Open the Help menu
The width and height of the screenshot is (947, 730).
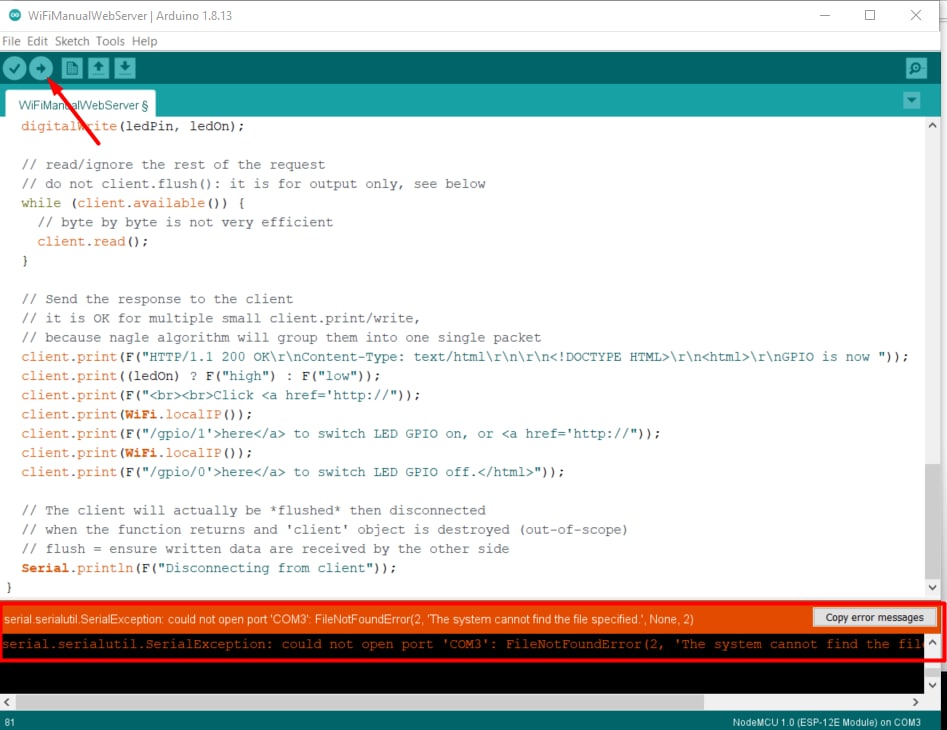pyautogui.click(x=144, y=41)
